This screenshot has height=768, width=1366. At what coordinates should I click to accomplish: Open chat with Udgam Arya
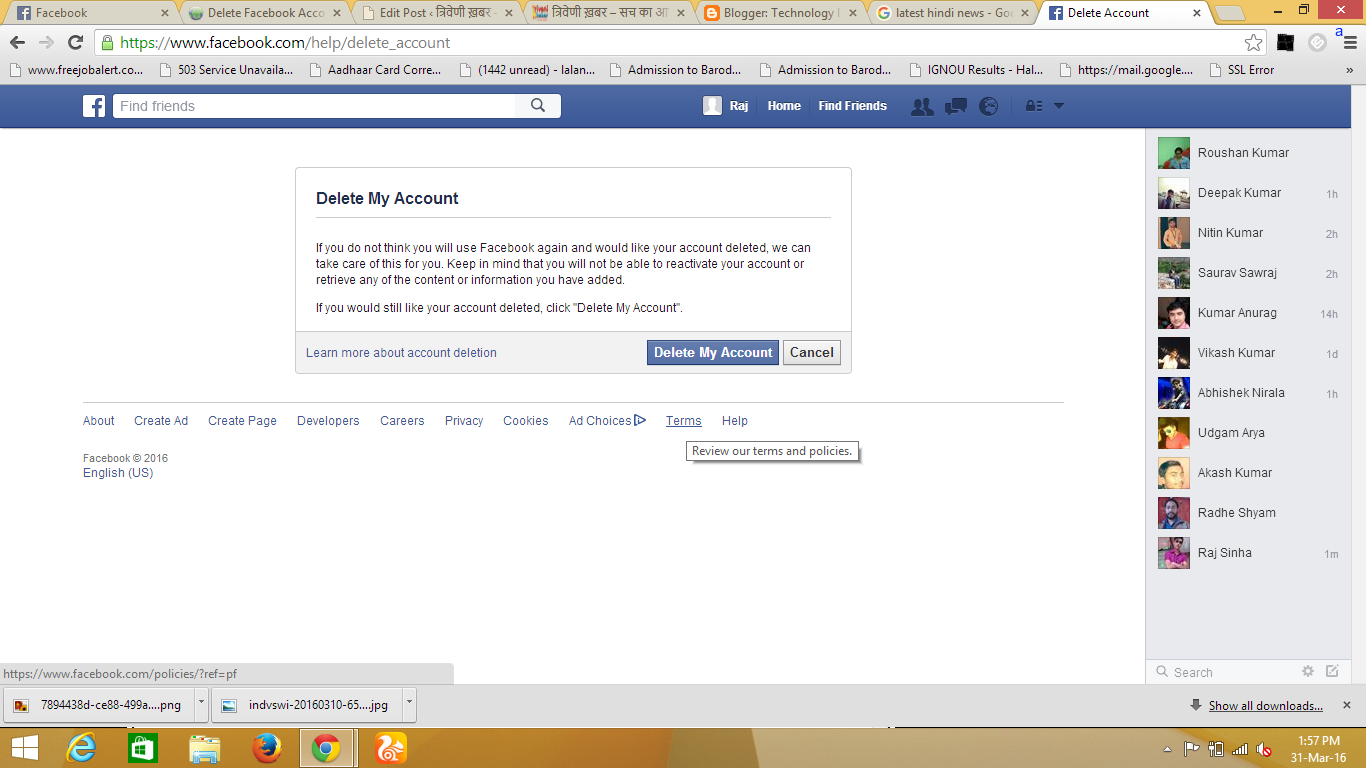[1248, 433]
